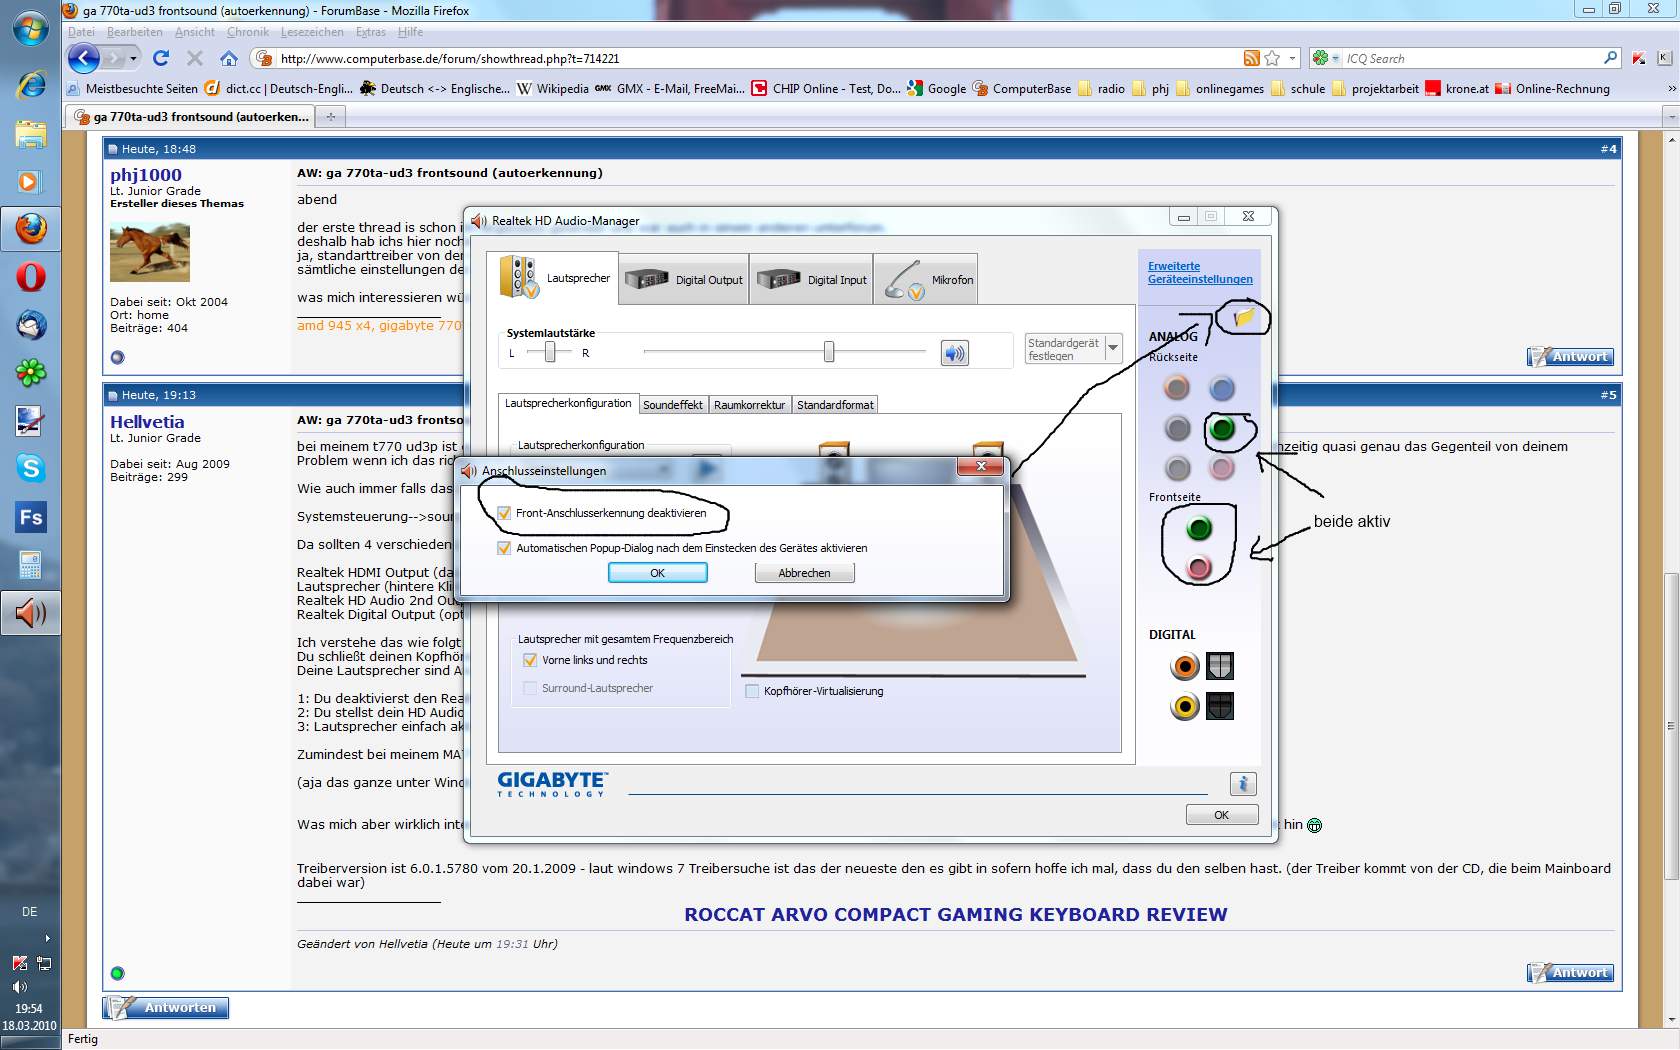Open Erweiterte Geräteeinstellungen link
Screen dimensions: 1680x1050
[1200, 272]
